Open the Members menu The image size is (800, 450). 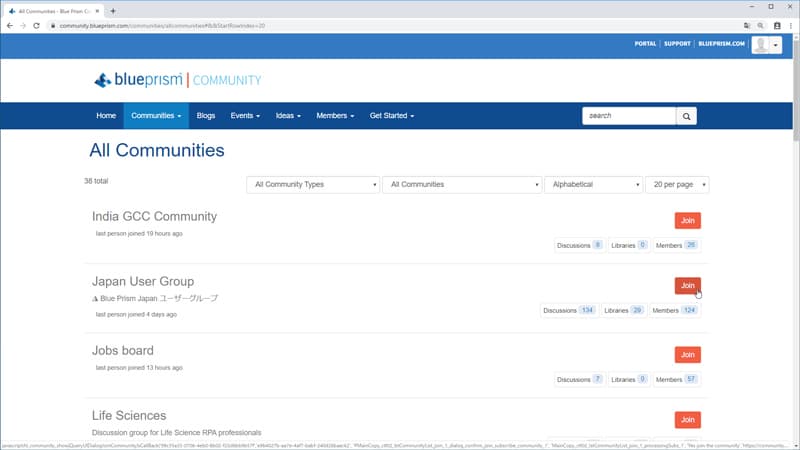point(335,116)
